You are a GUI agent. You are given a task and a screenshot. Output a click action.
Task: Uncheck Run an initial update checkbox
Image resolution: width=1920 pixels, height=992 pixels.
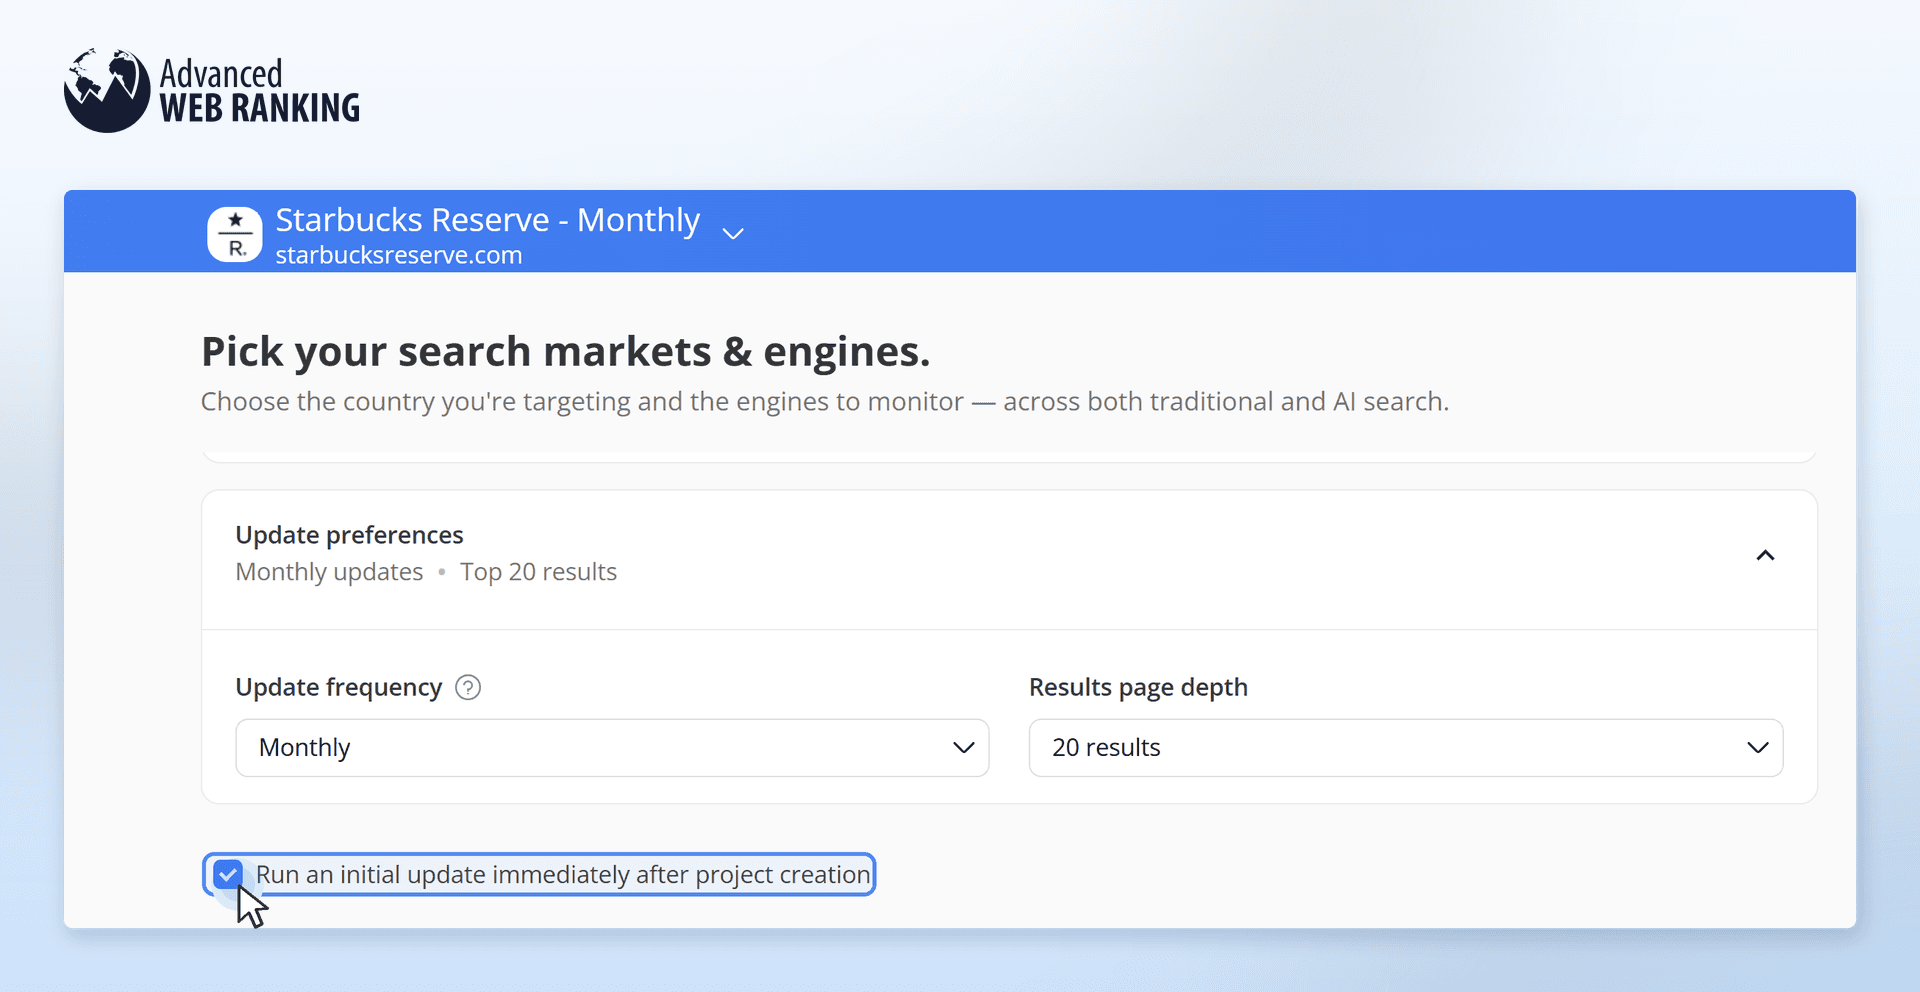[228, 874]
